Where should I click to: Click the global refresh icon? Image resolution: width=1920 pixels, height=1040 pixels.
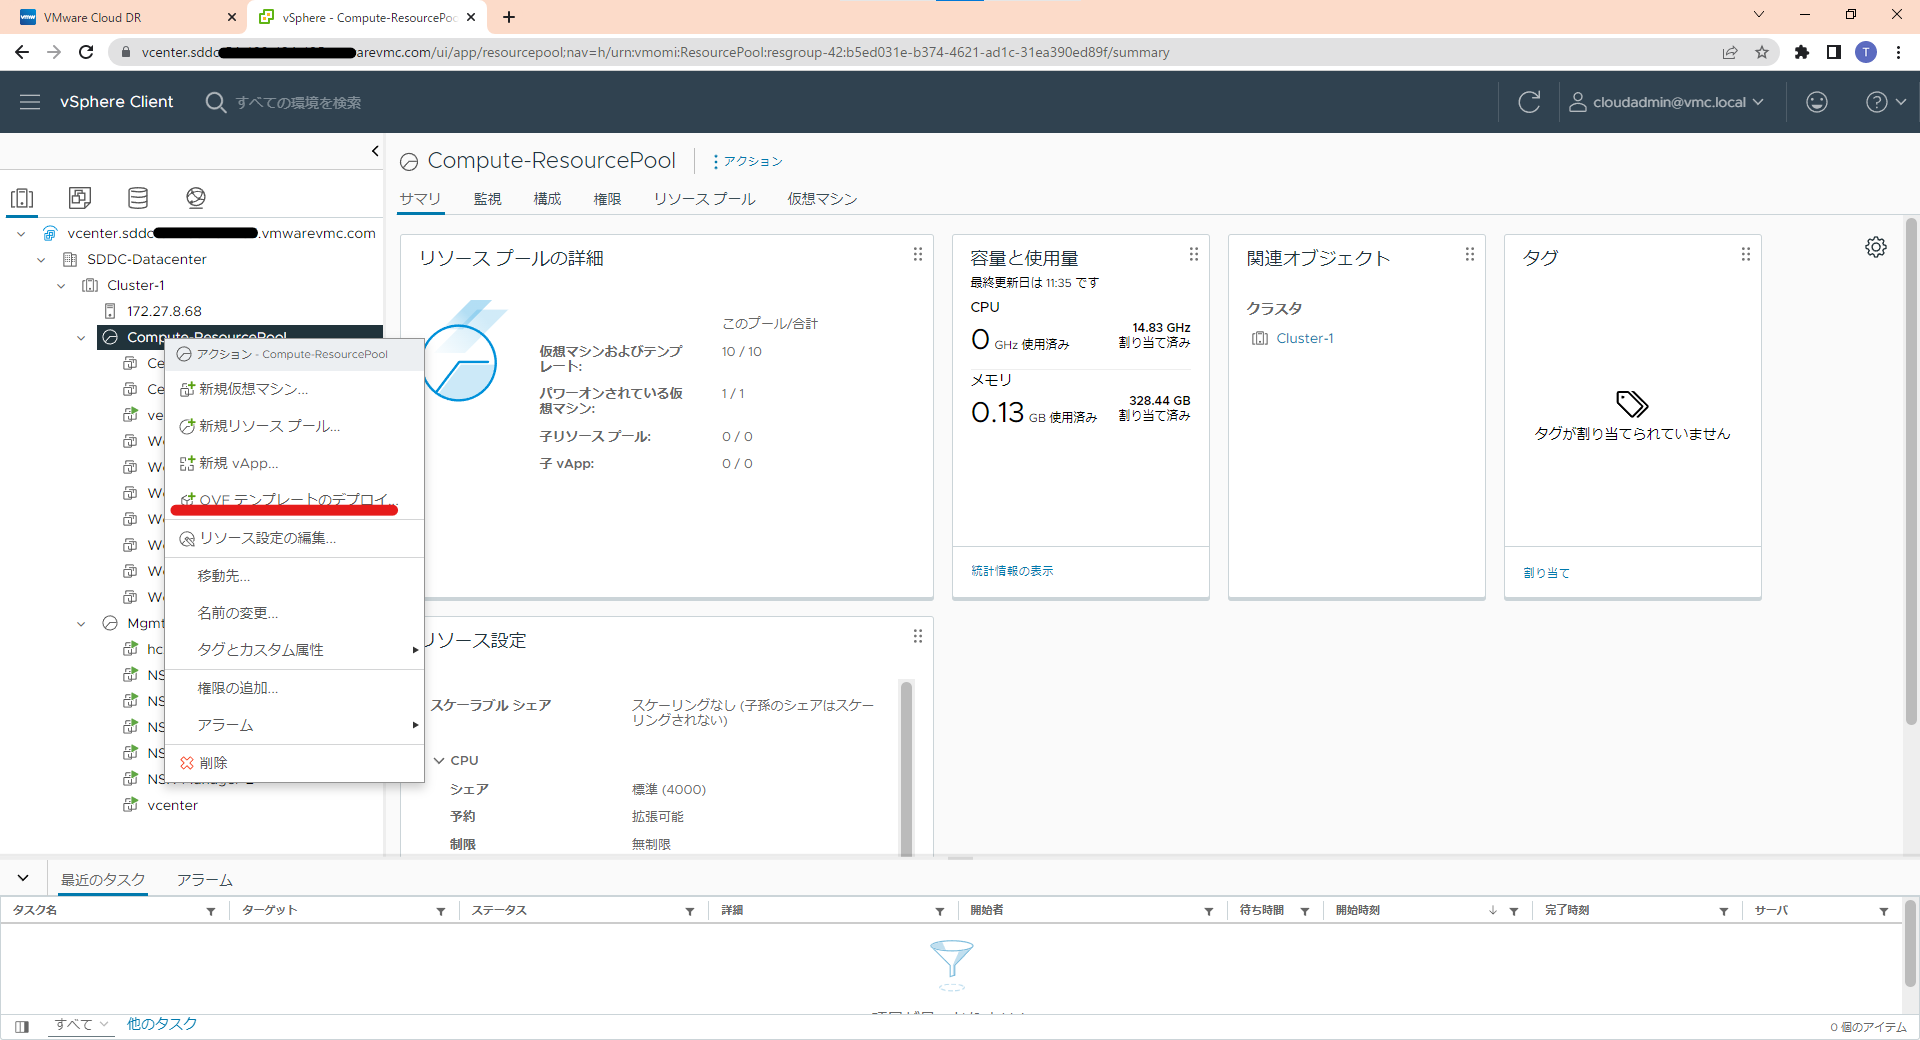coord(1529,102)
